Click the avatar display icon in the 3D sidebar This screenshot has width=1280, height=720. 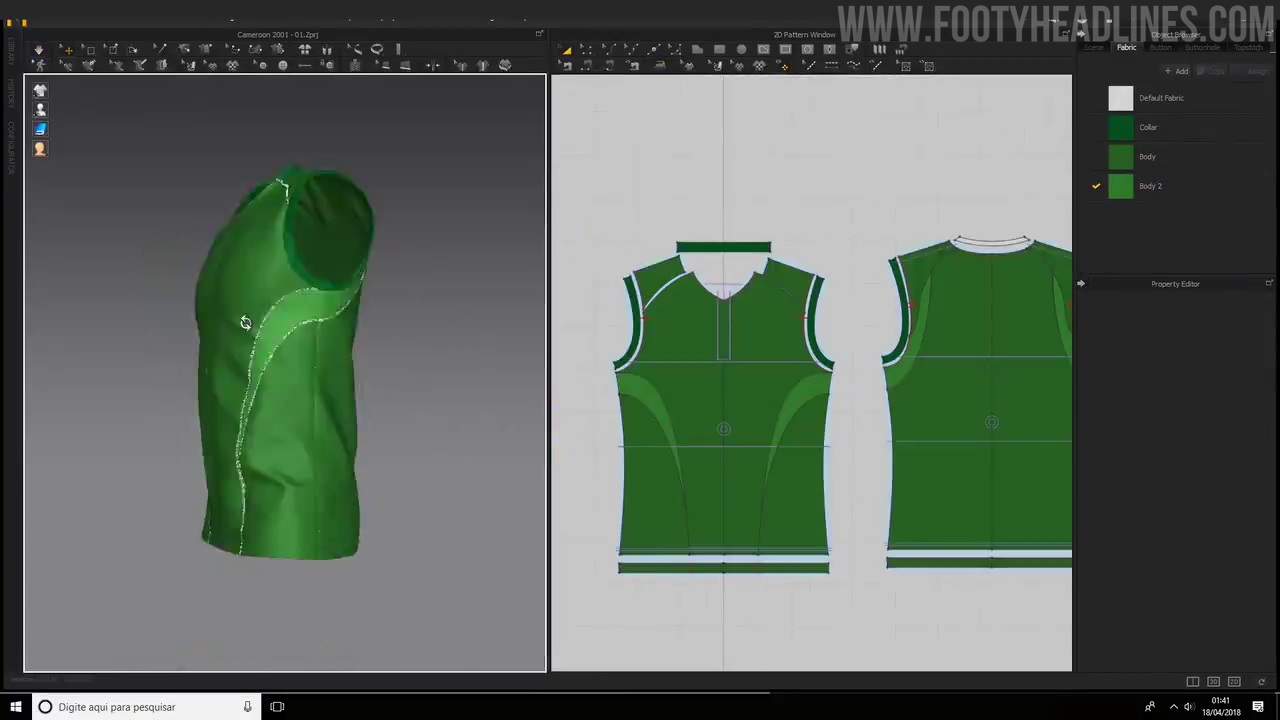[40, 110]
